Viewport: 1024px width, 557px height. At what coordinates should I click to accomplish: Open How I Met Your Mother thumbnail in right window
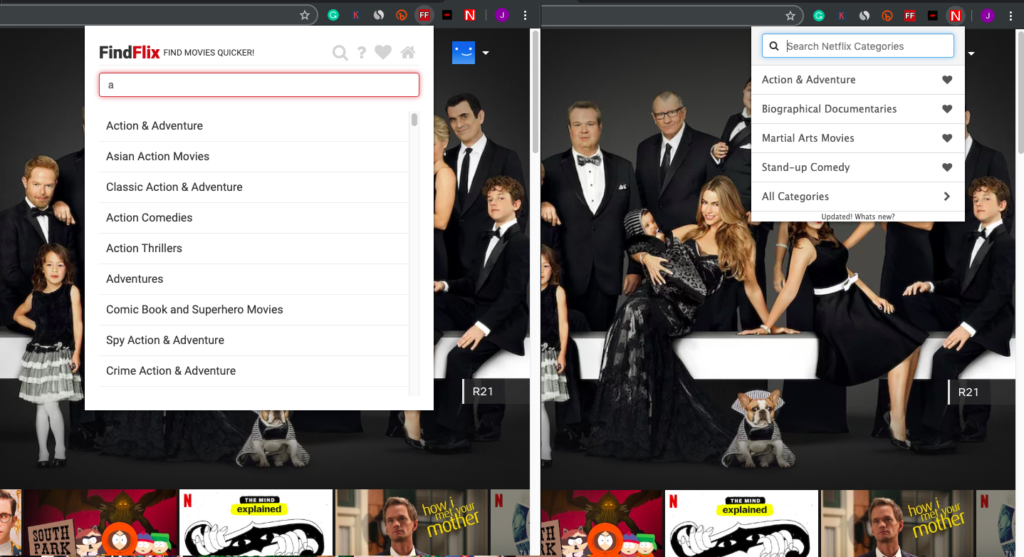tap(897, 523)
